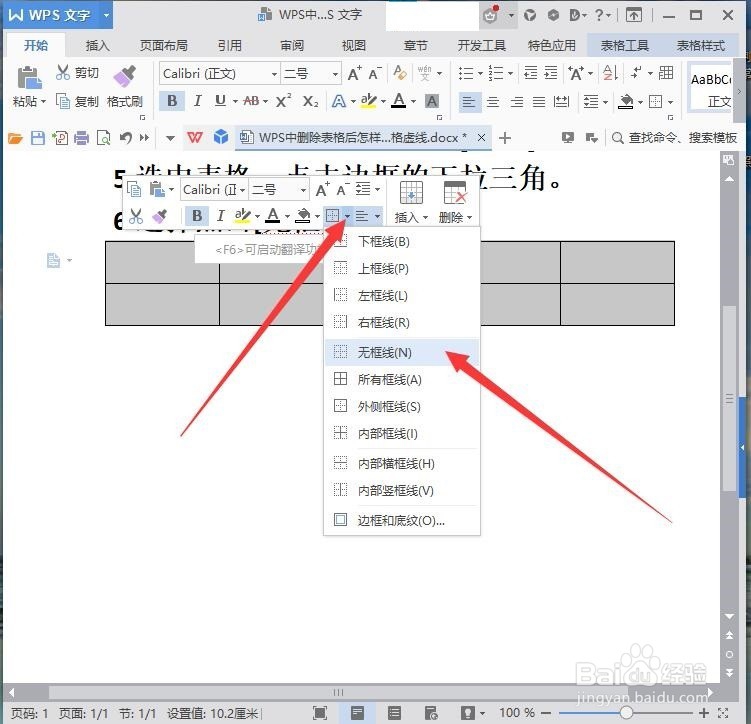
Task: Open Calibri font name dropdown in ribbon
Action: tap(274, 74)
